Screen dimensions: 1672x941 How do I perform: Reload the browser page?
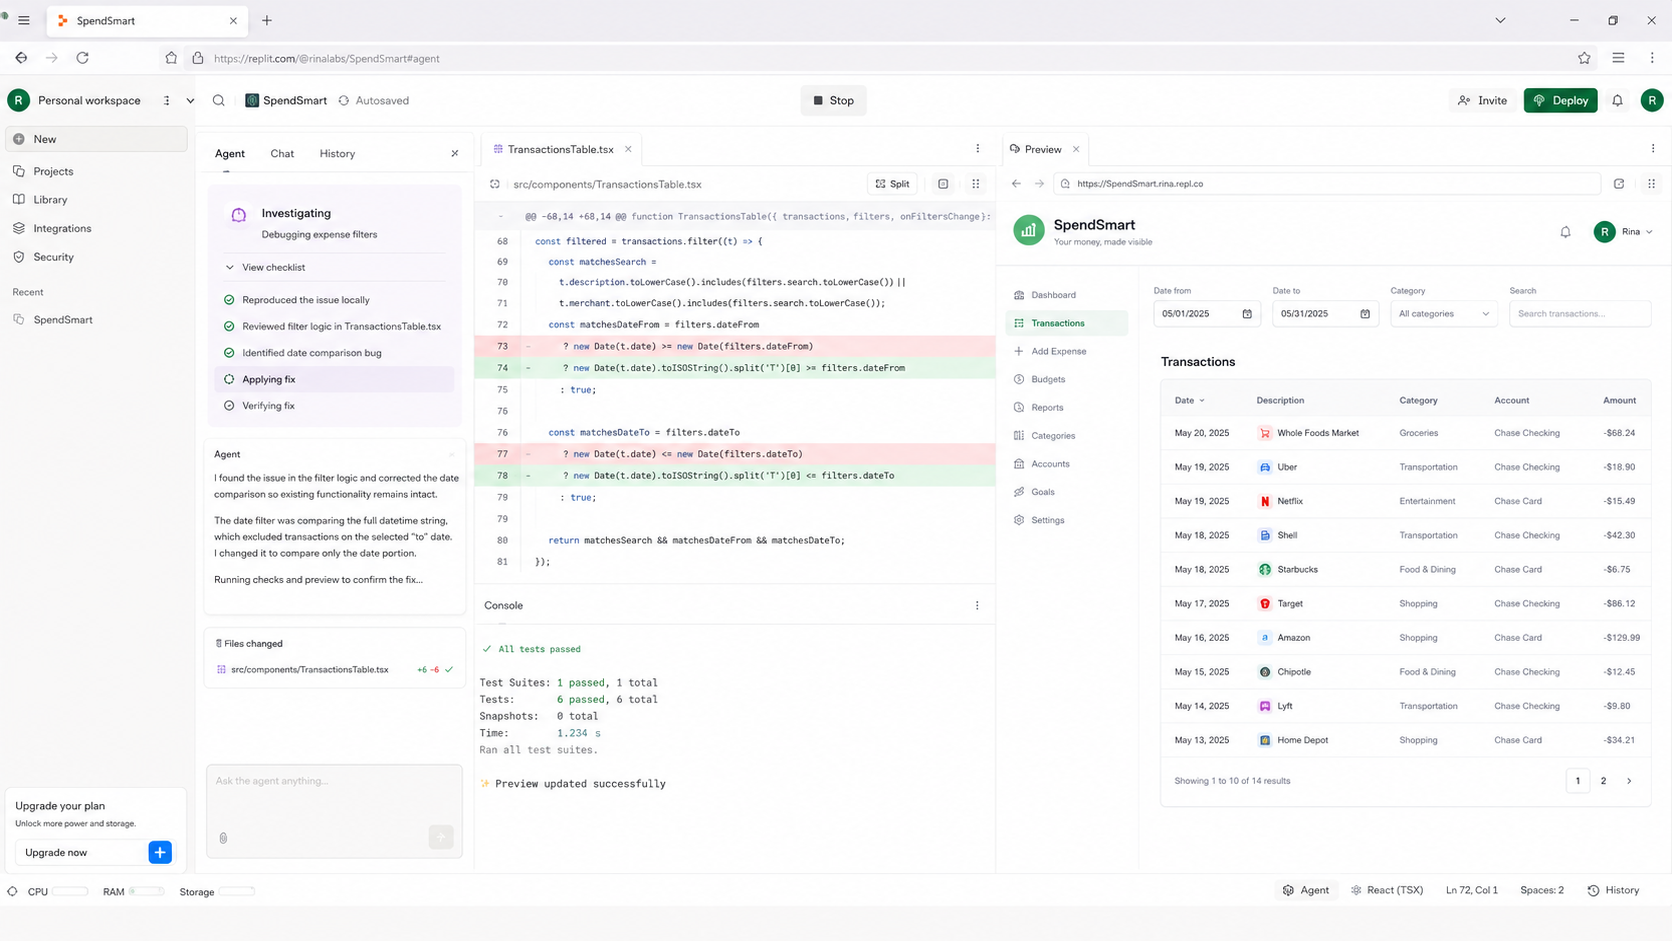(x=83, y=58)
